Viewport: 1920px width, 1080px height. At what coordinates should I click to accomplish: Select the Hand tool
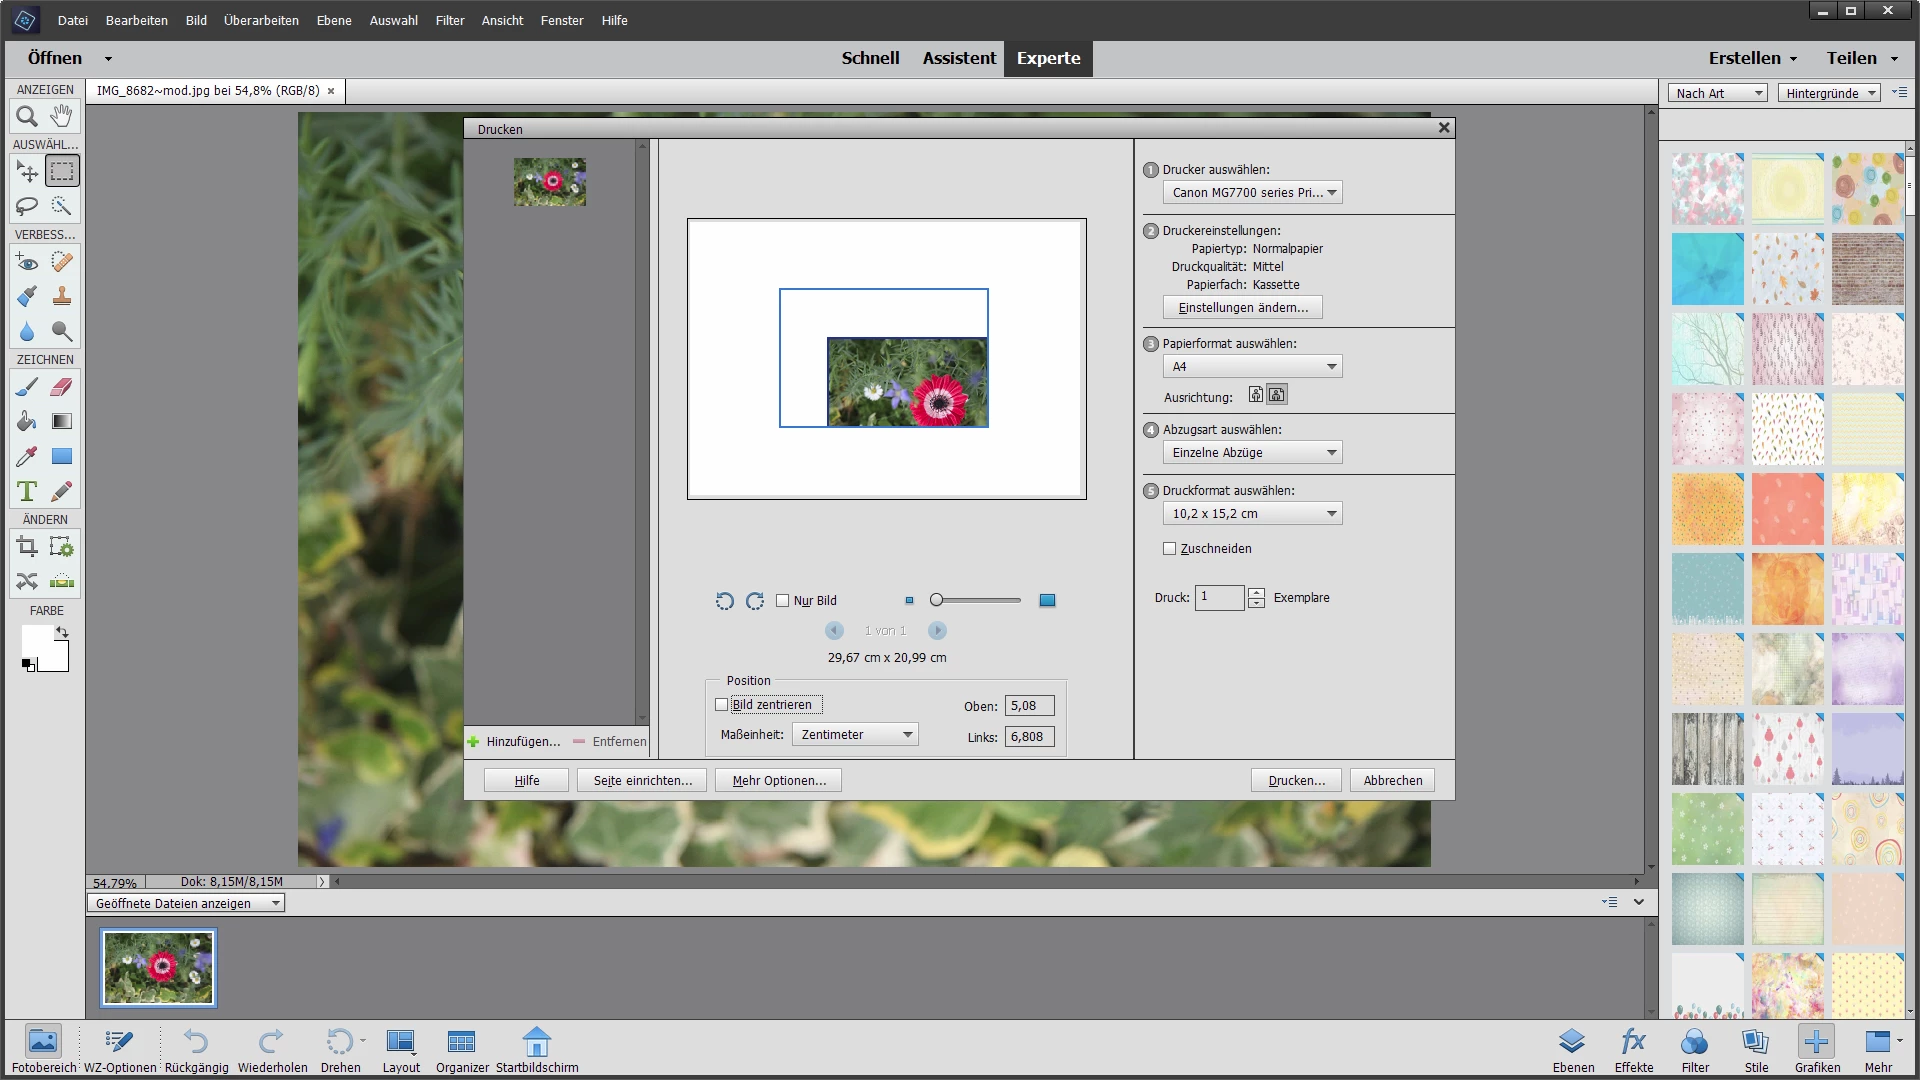point(62,117)
